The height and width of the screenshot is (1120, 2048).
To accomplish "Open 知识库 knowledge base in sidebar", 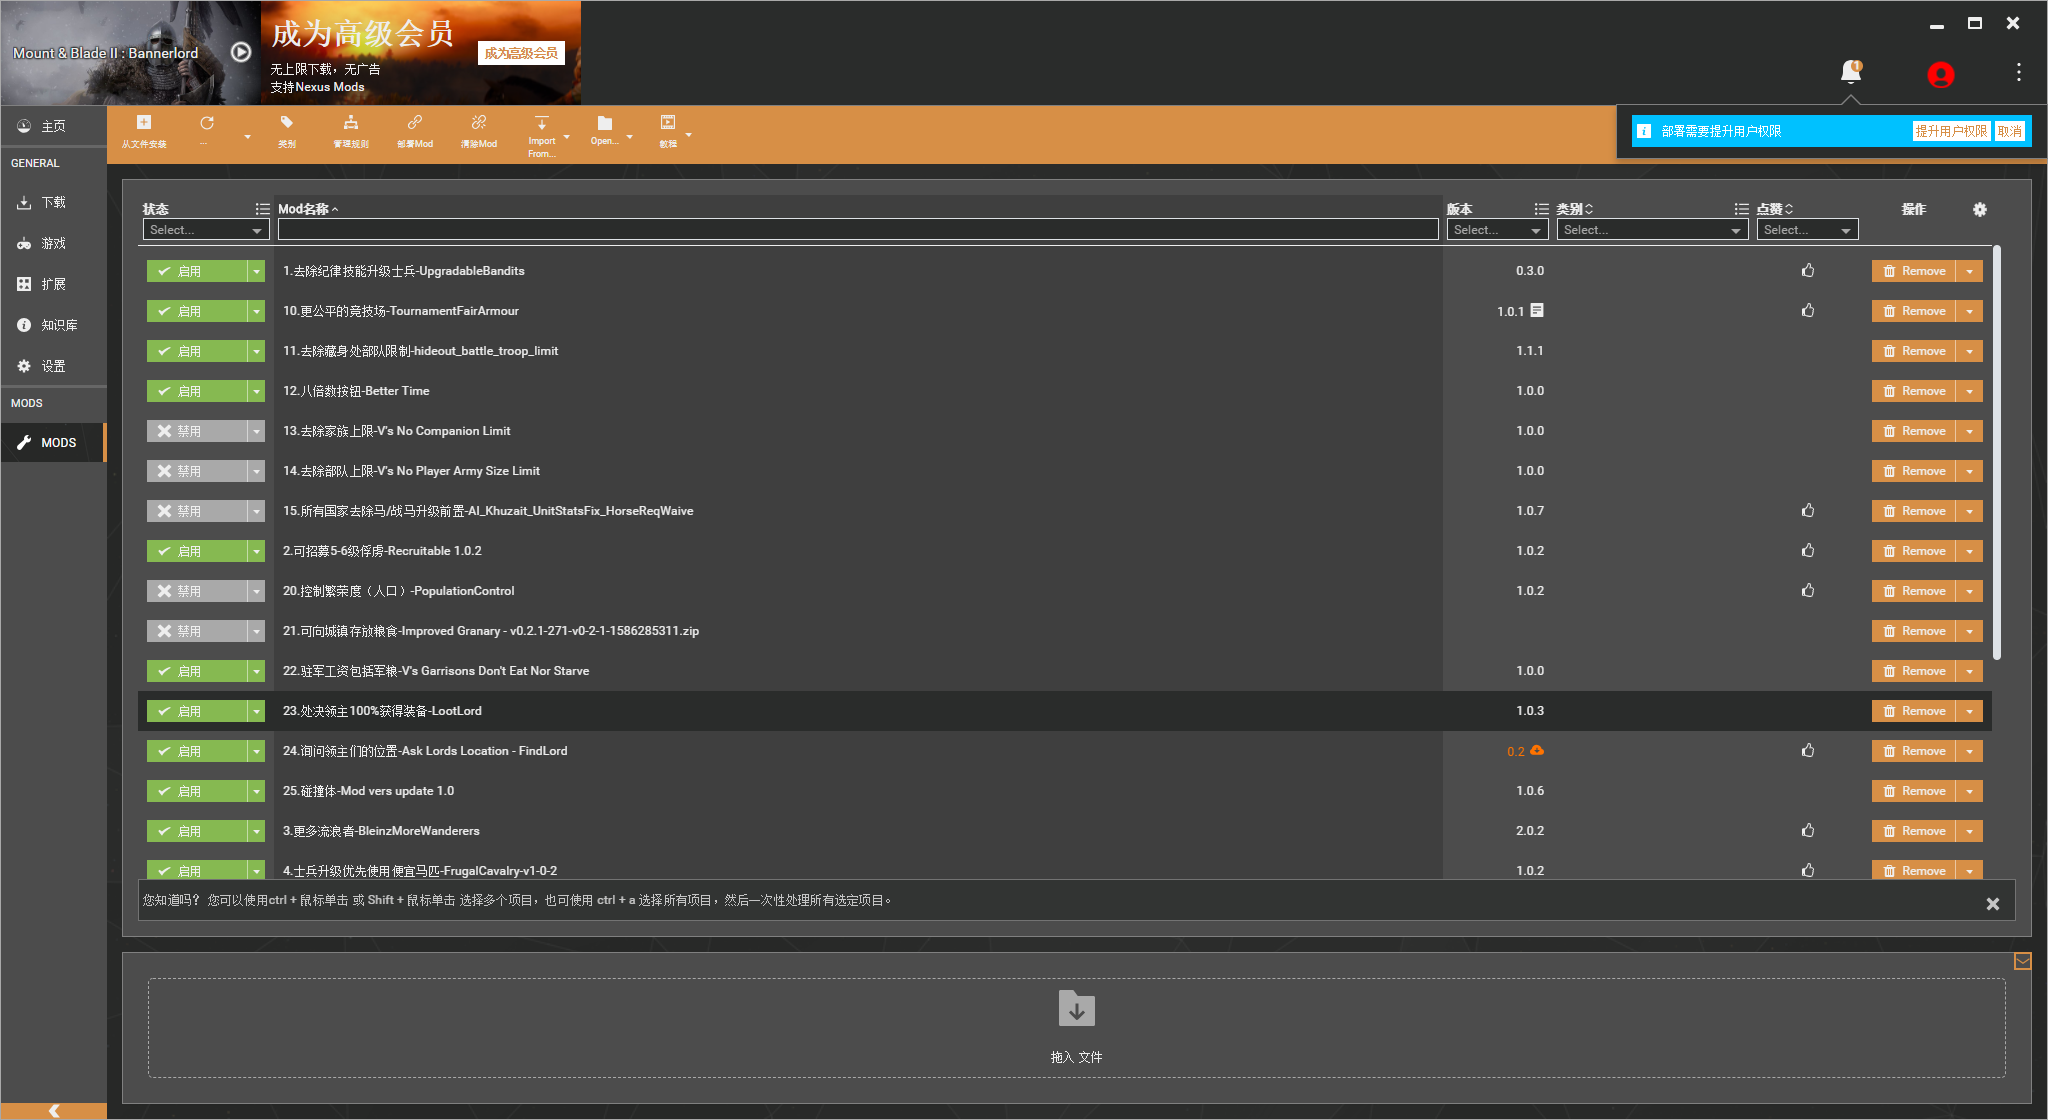I will point(53,325).
